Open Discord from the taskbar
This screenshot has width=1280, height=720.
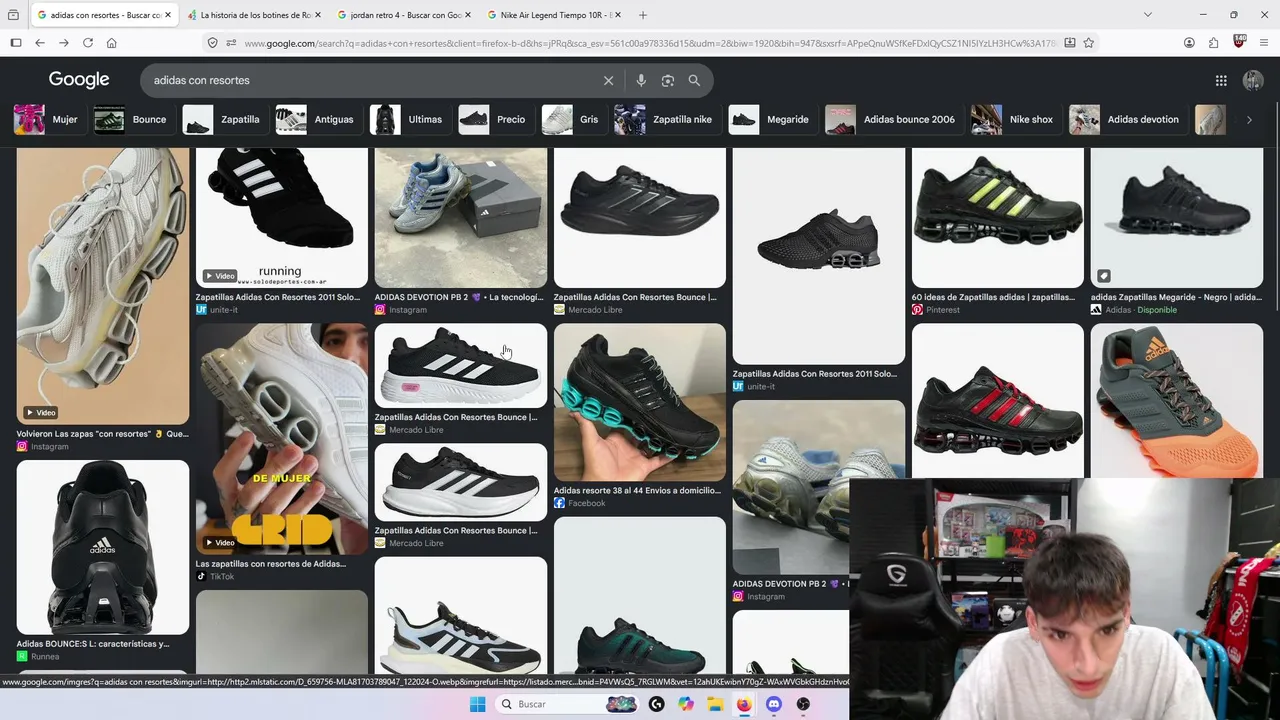point(773,704)
